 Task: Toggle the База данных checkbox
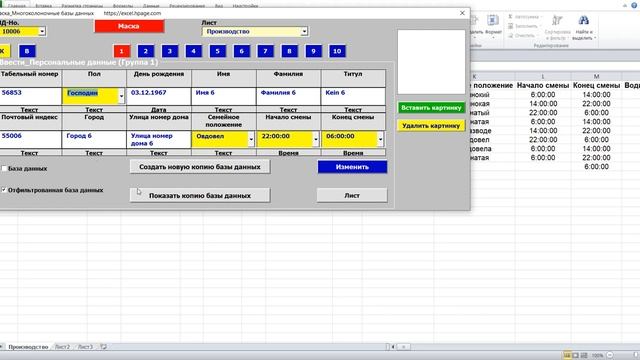point(4,168)
